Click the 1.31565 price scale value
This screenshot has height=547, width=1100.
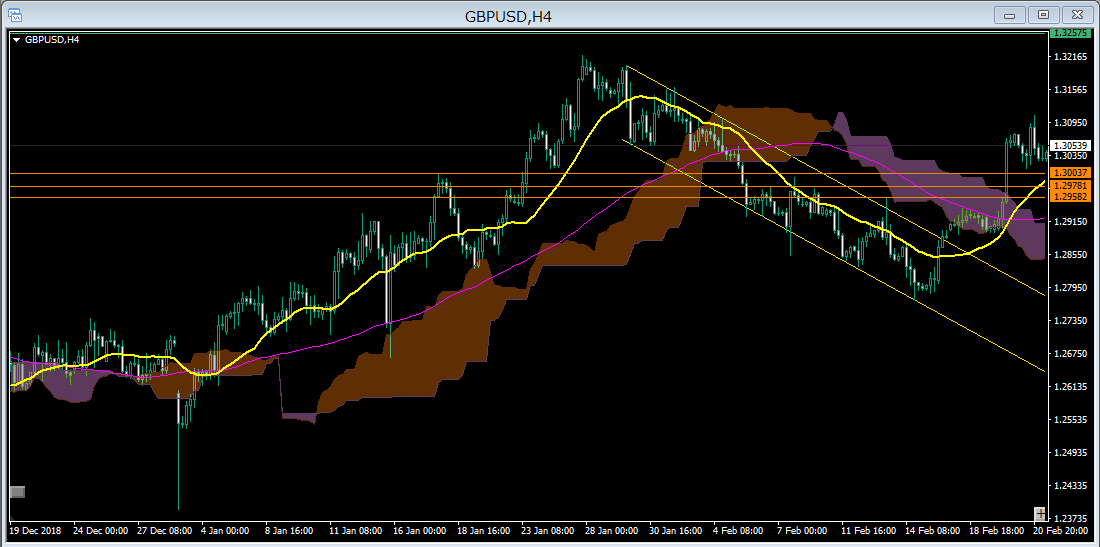[1069, 90]
